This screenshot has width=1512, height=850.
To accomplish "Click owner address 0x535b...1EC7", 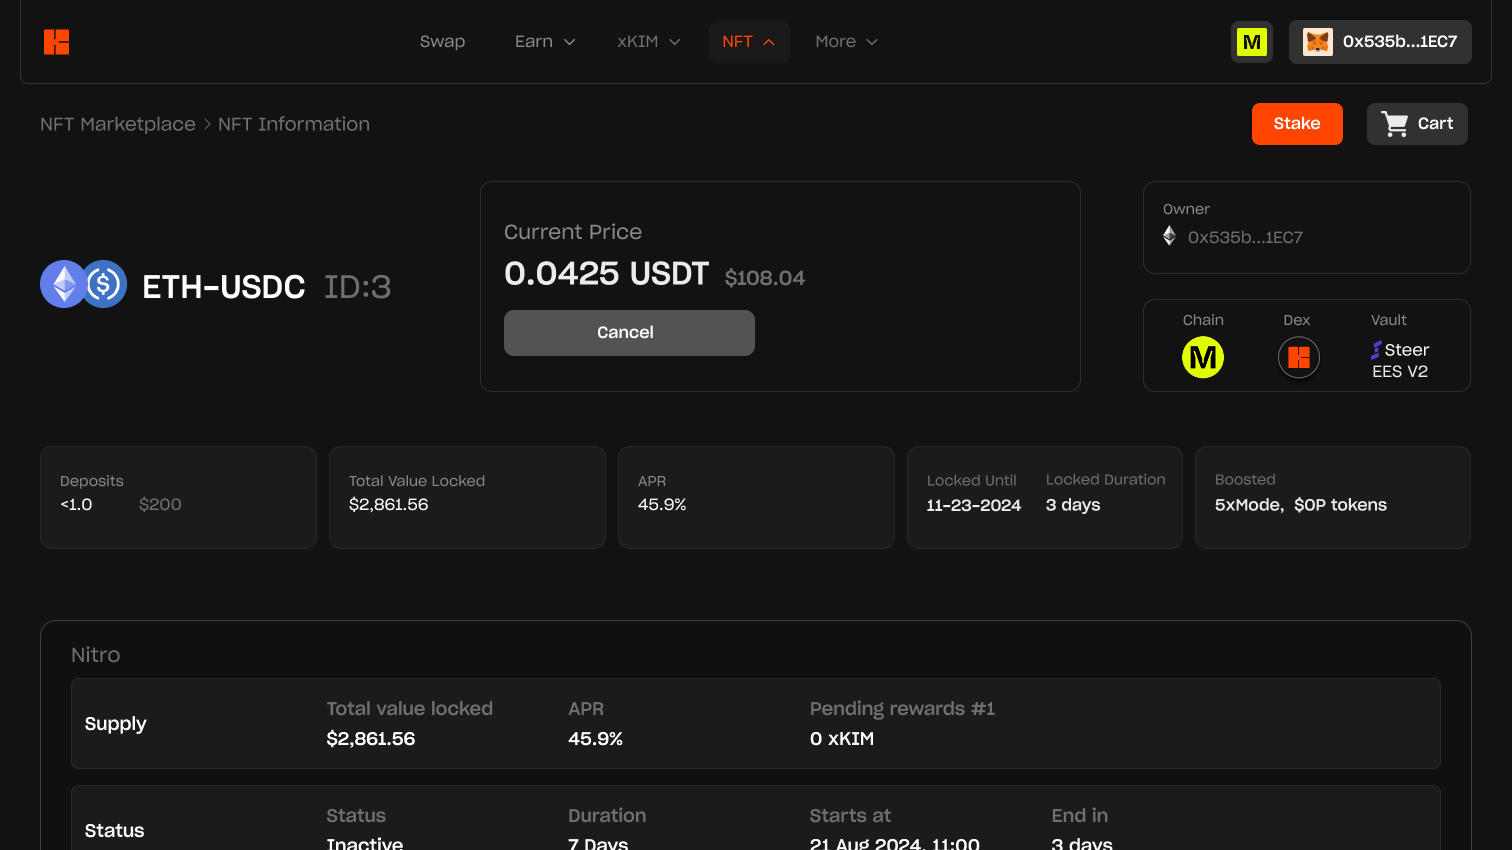I will click(x=1245, y=237).
